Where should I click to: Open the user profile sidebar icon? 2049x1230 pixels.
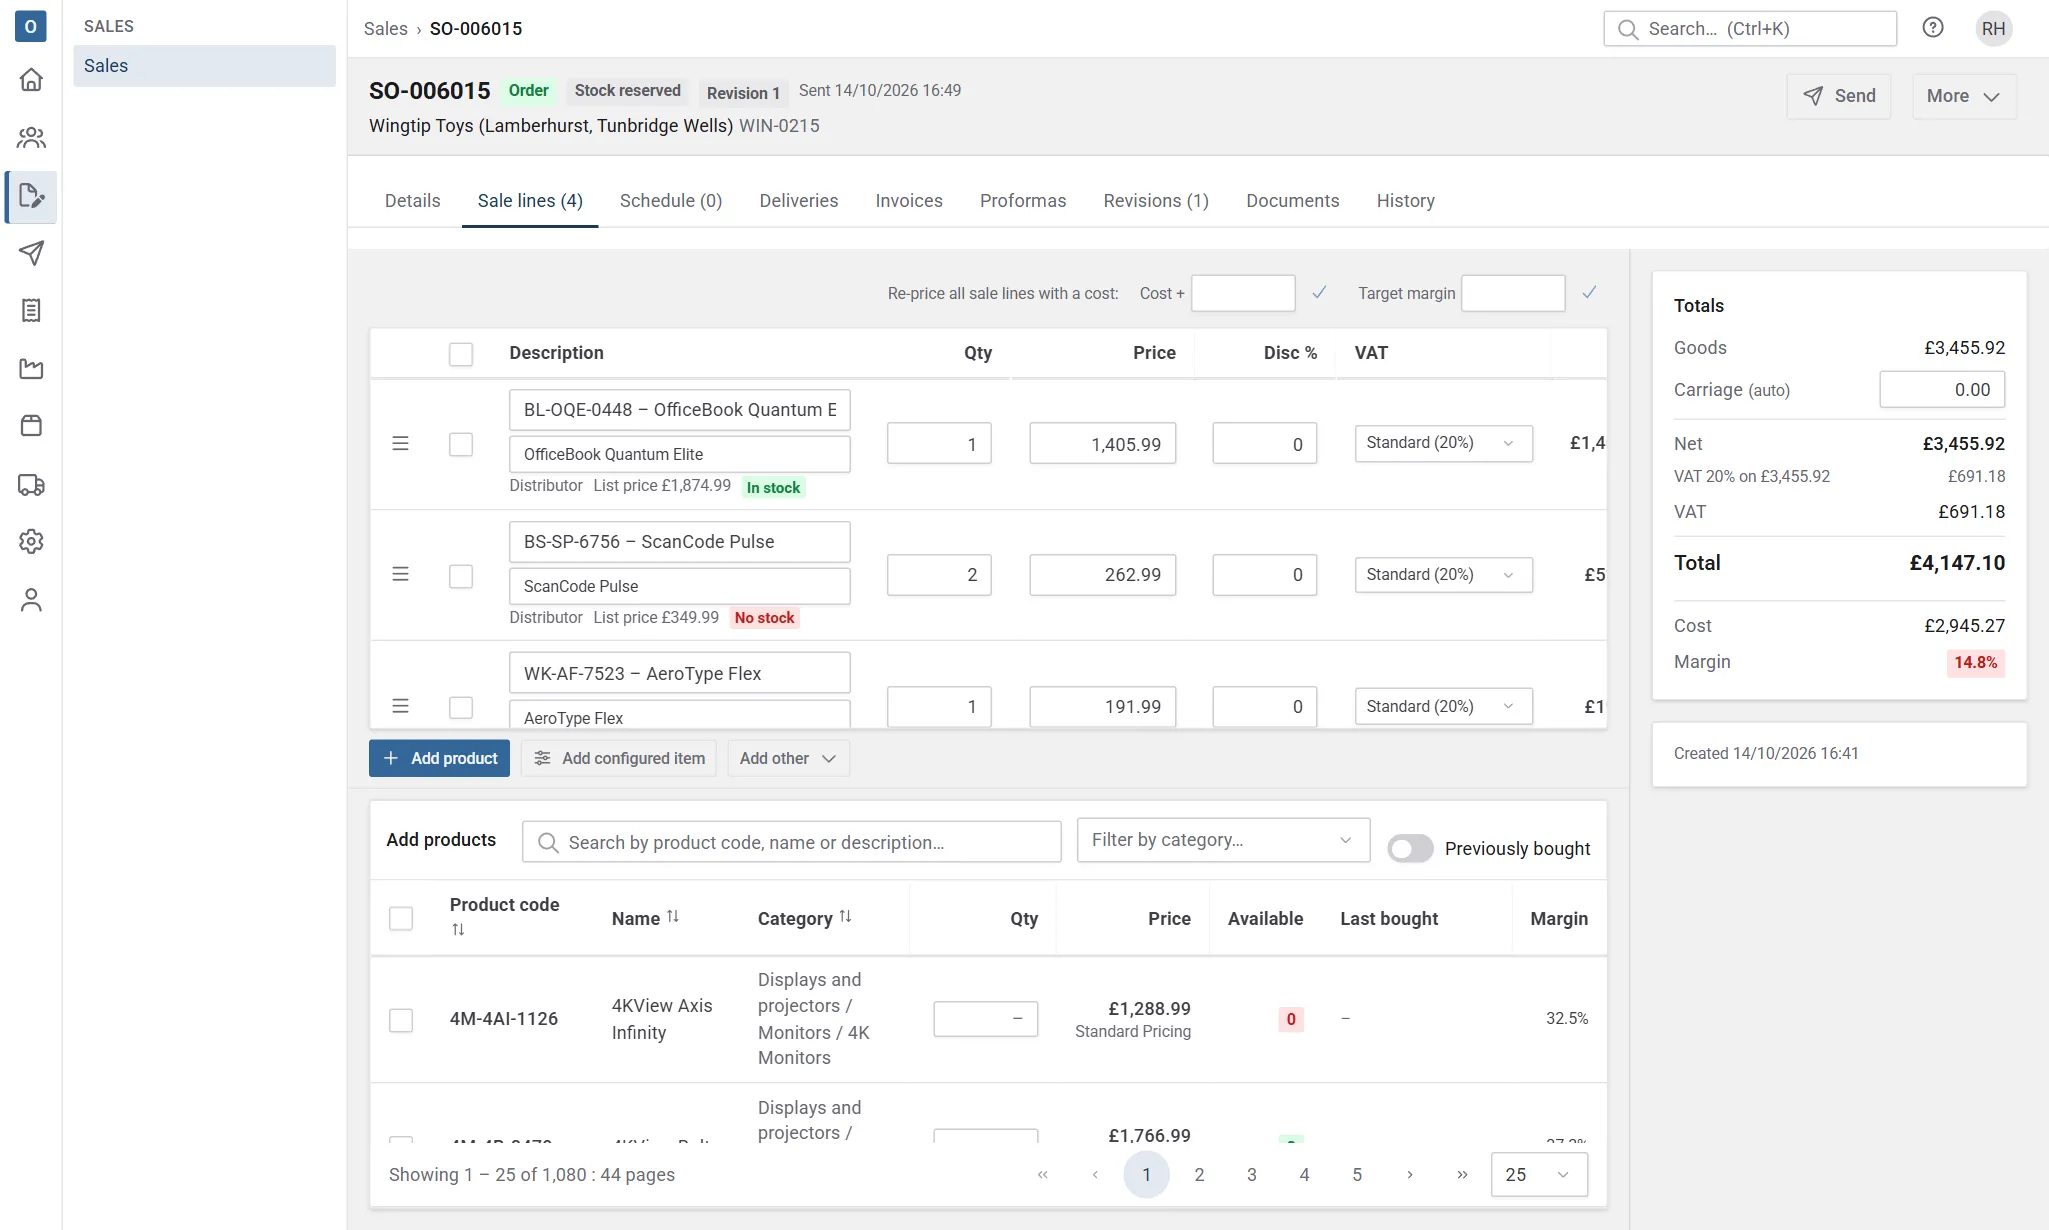tap(31, 600)
